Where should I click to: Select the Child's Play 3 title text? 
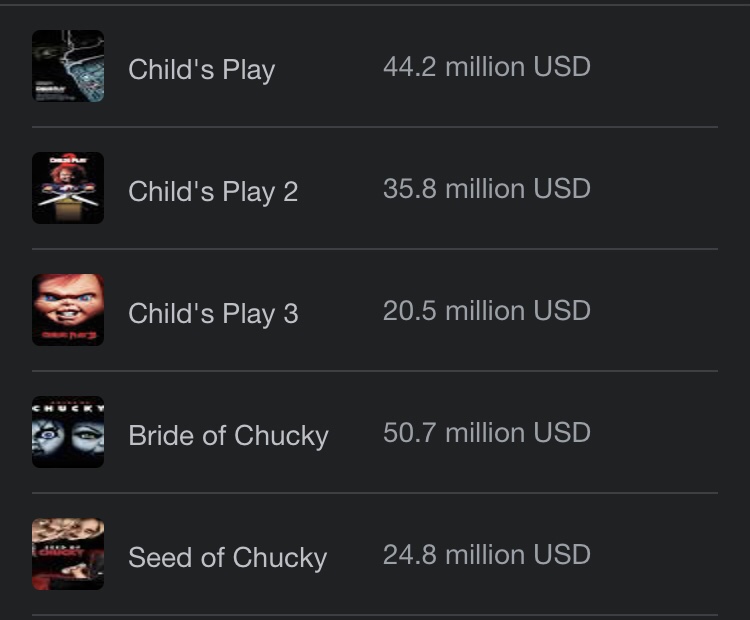(213, 314)
